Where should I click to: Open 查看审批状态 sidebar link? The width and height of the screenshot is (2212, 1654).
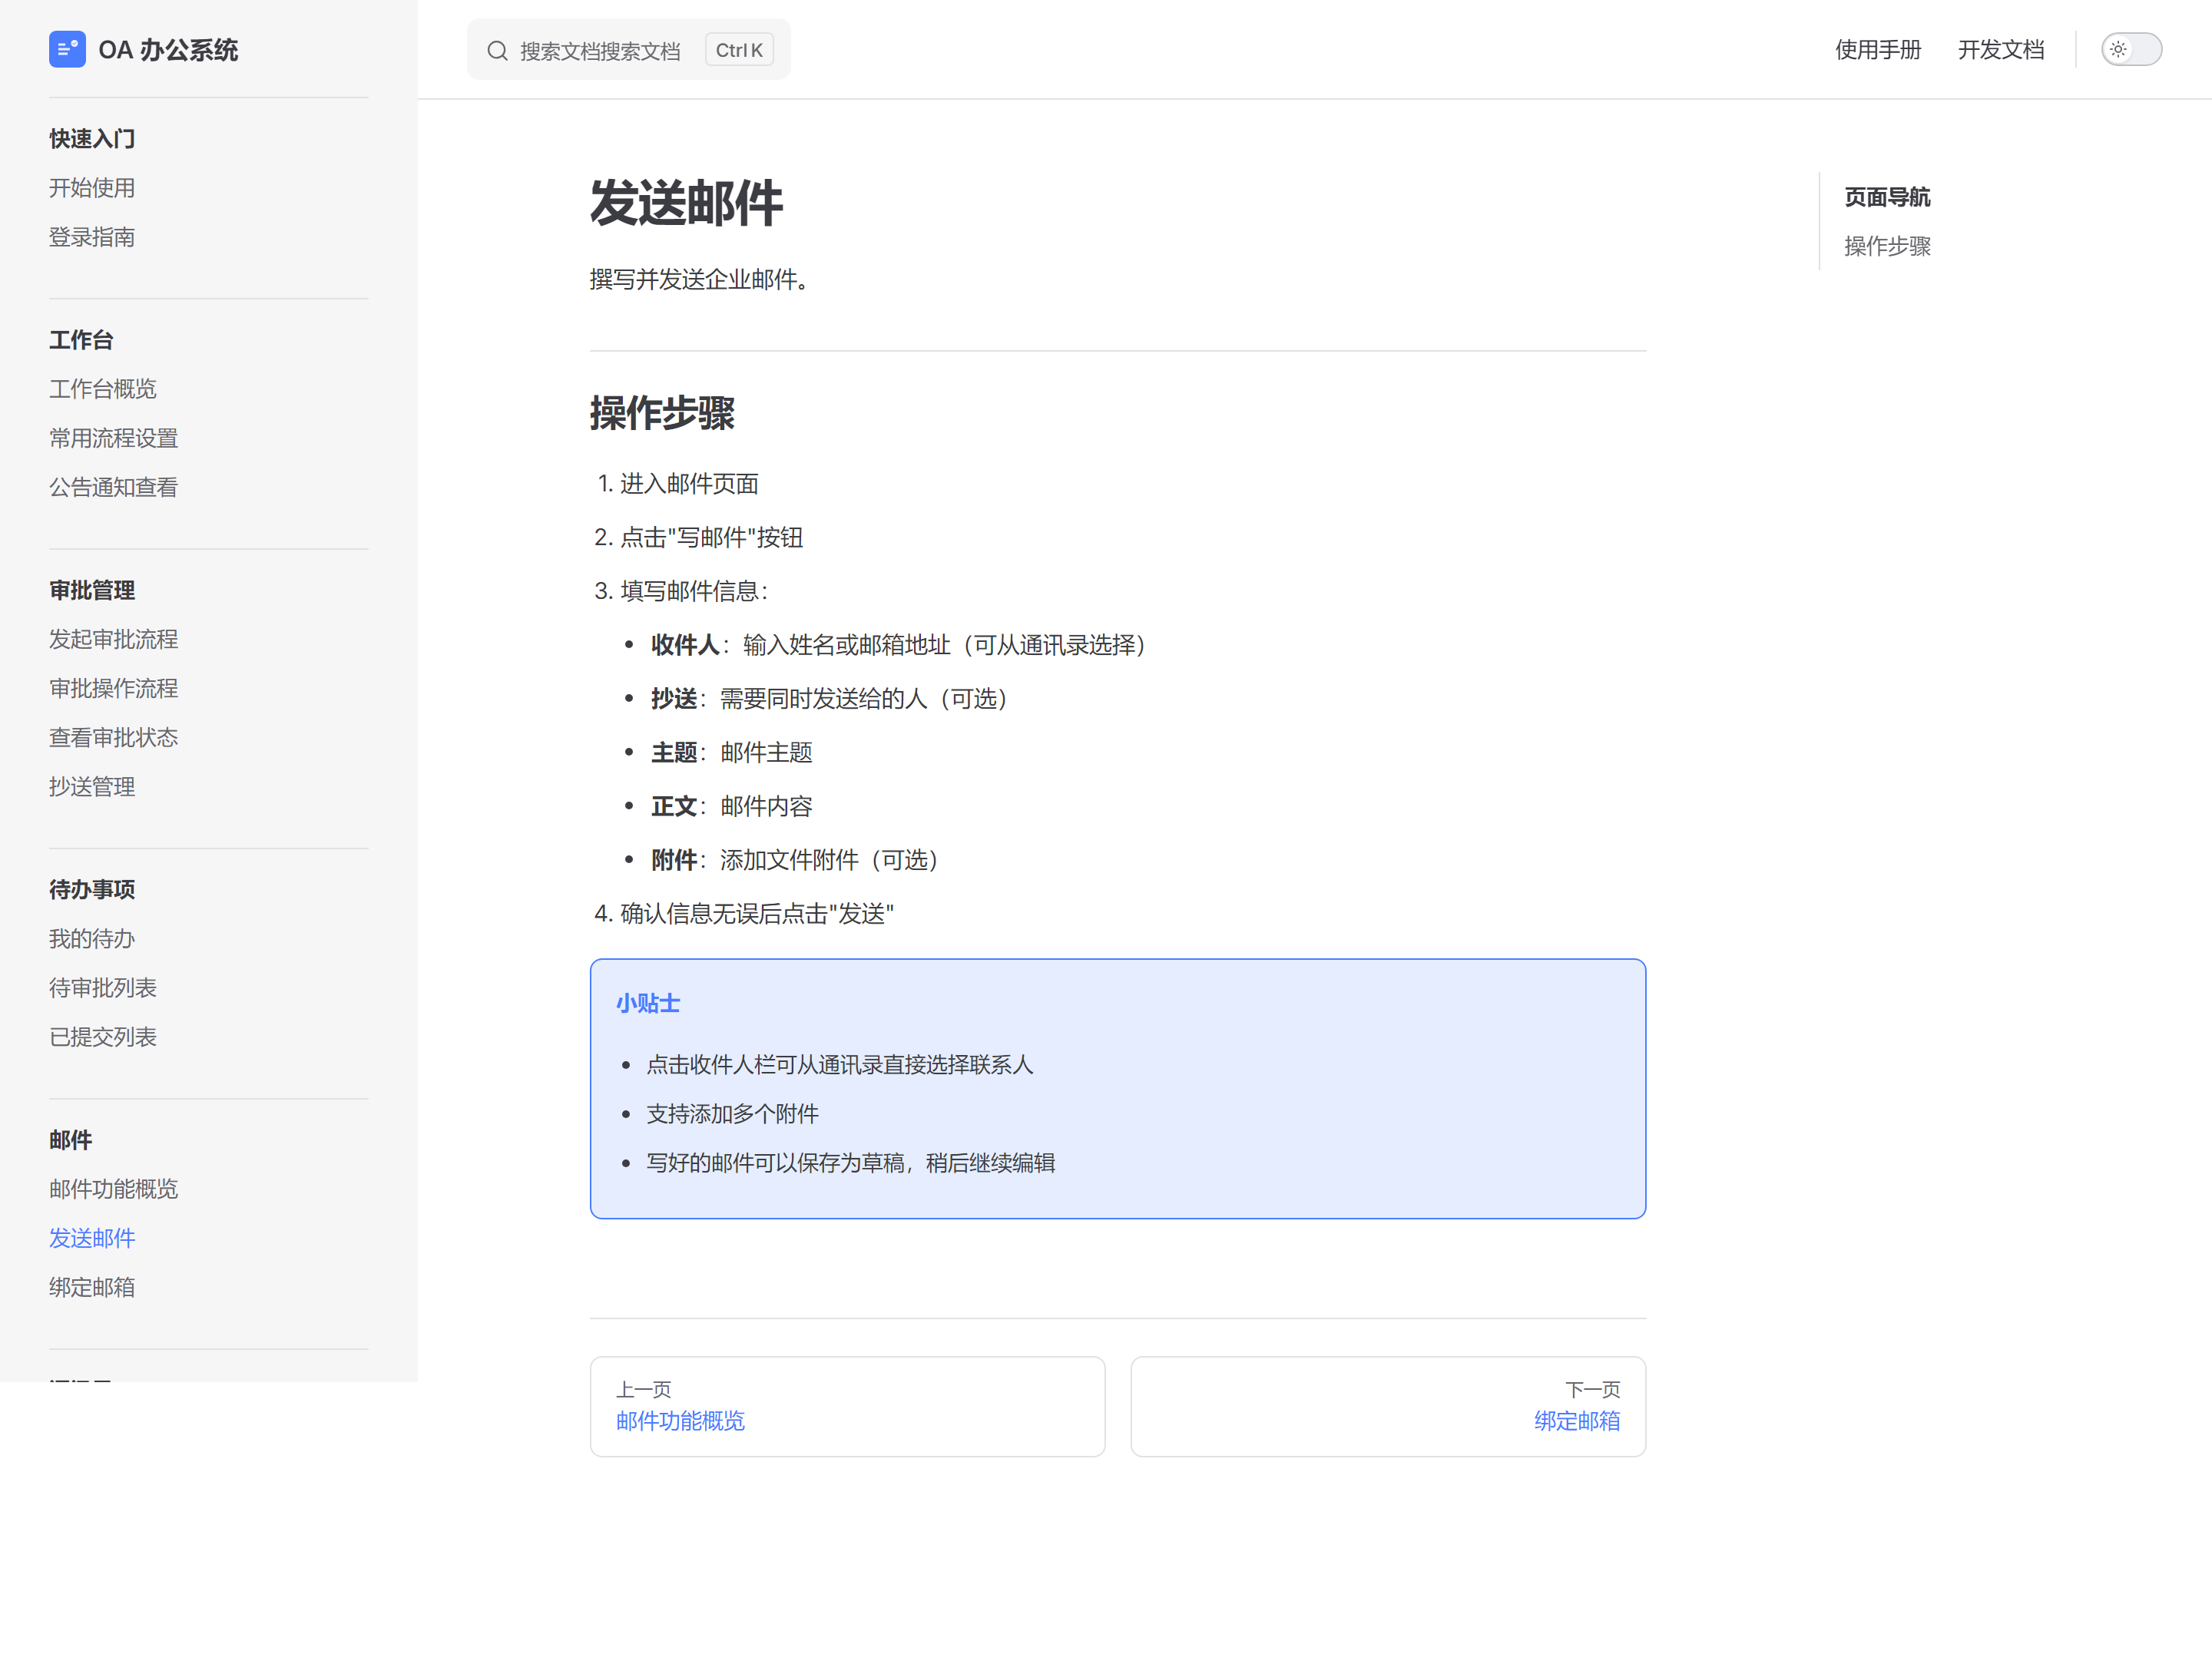pyautogui.click(x=114, y=737)
